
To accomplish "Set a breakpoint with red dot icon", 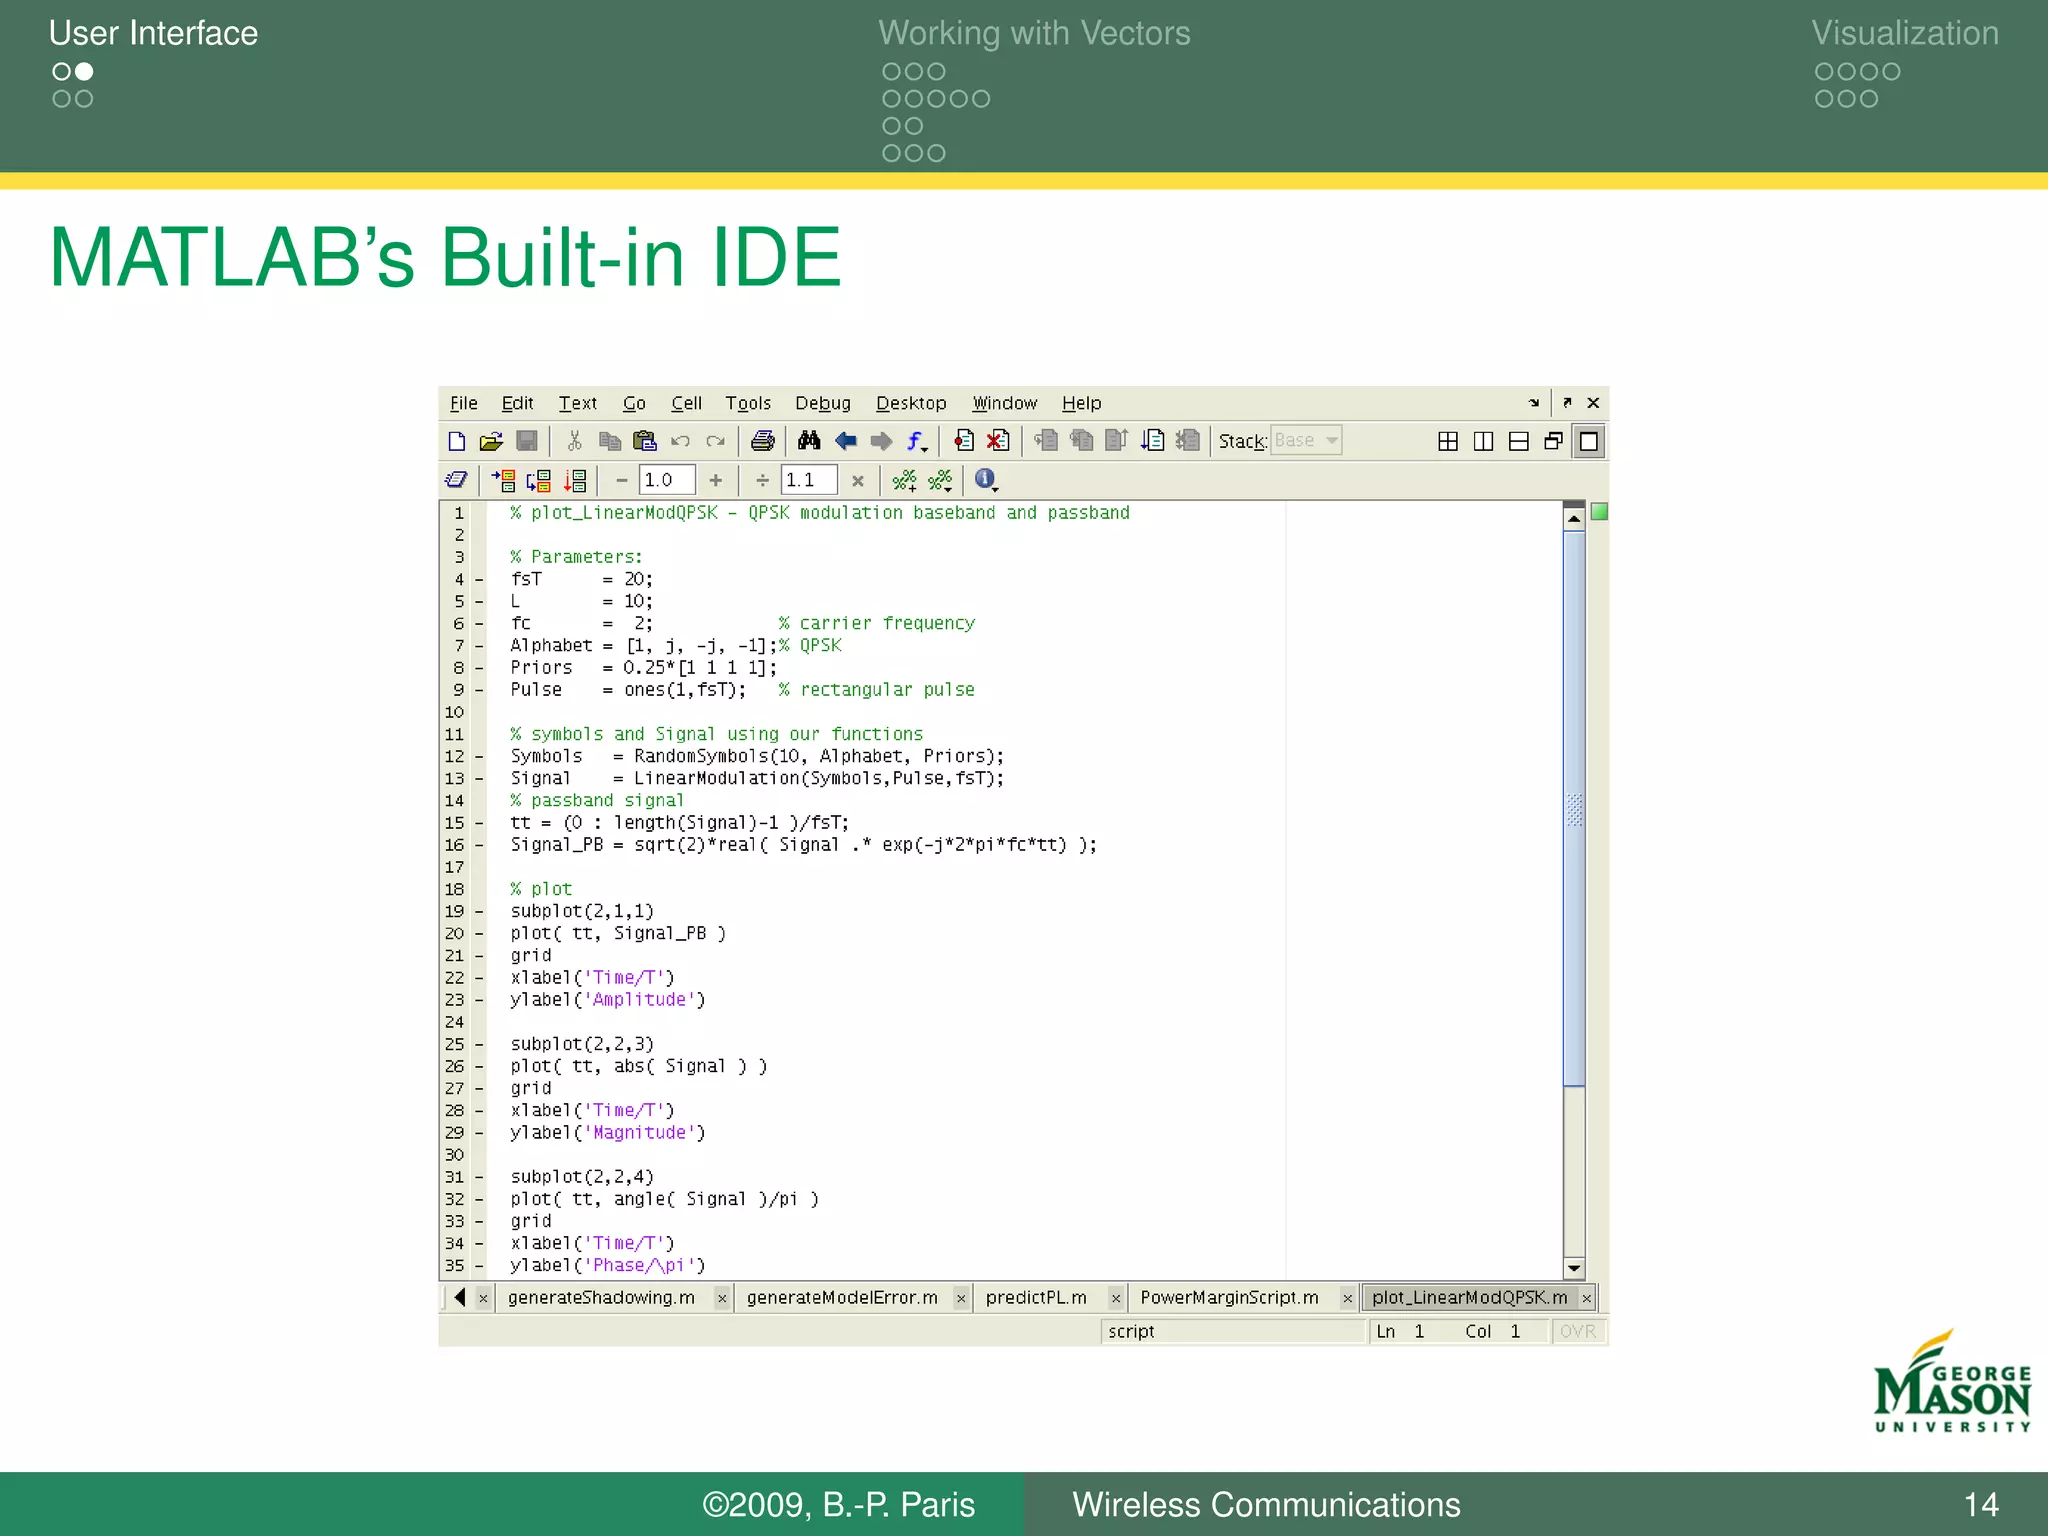I will (x=963, y=441).
